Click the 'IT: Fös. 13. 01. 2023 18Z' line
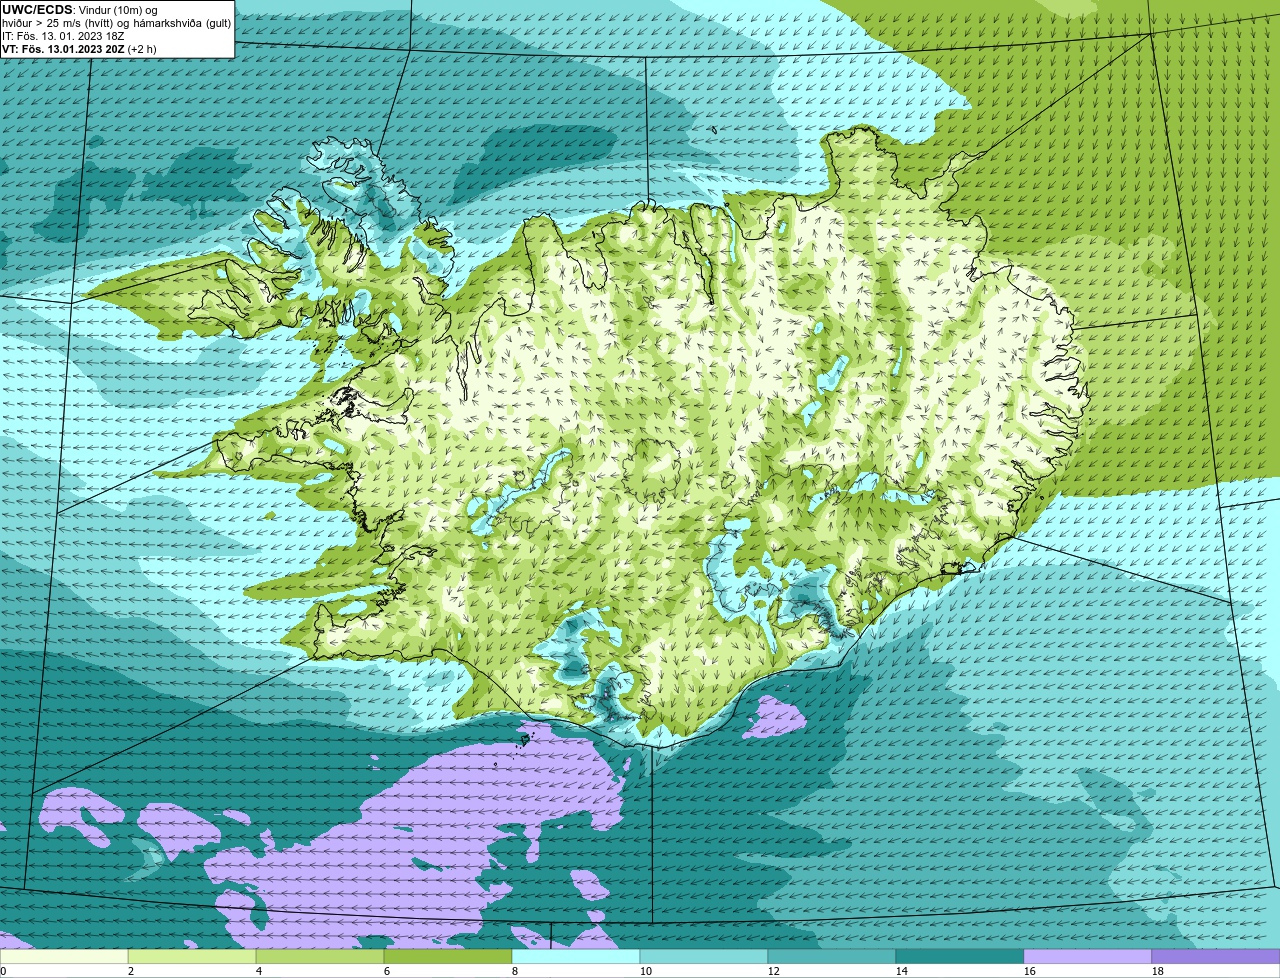The height and width of the screenshot is (978, 1280). [63, 36]
